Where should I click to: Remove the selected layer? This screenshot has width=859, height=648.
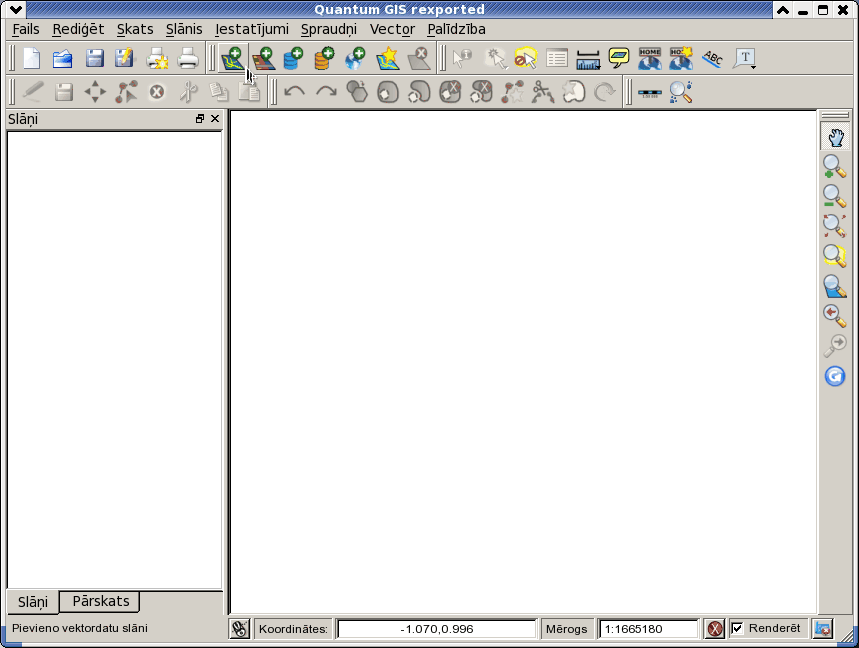click(x=419, y=58)
